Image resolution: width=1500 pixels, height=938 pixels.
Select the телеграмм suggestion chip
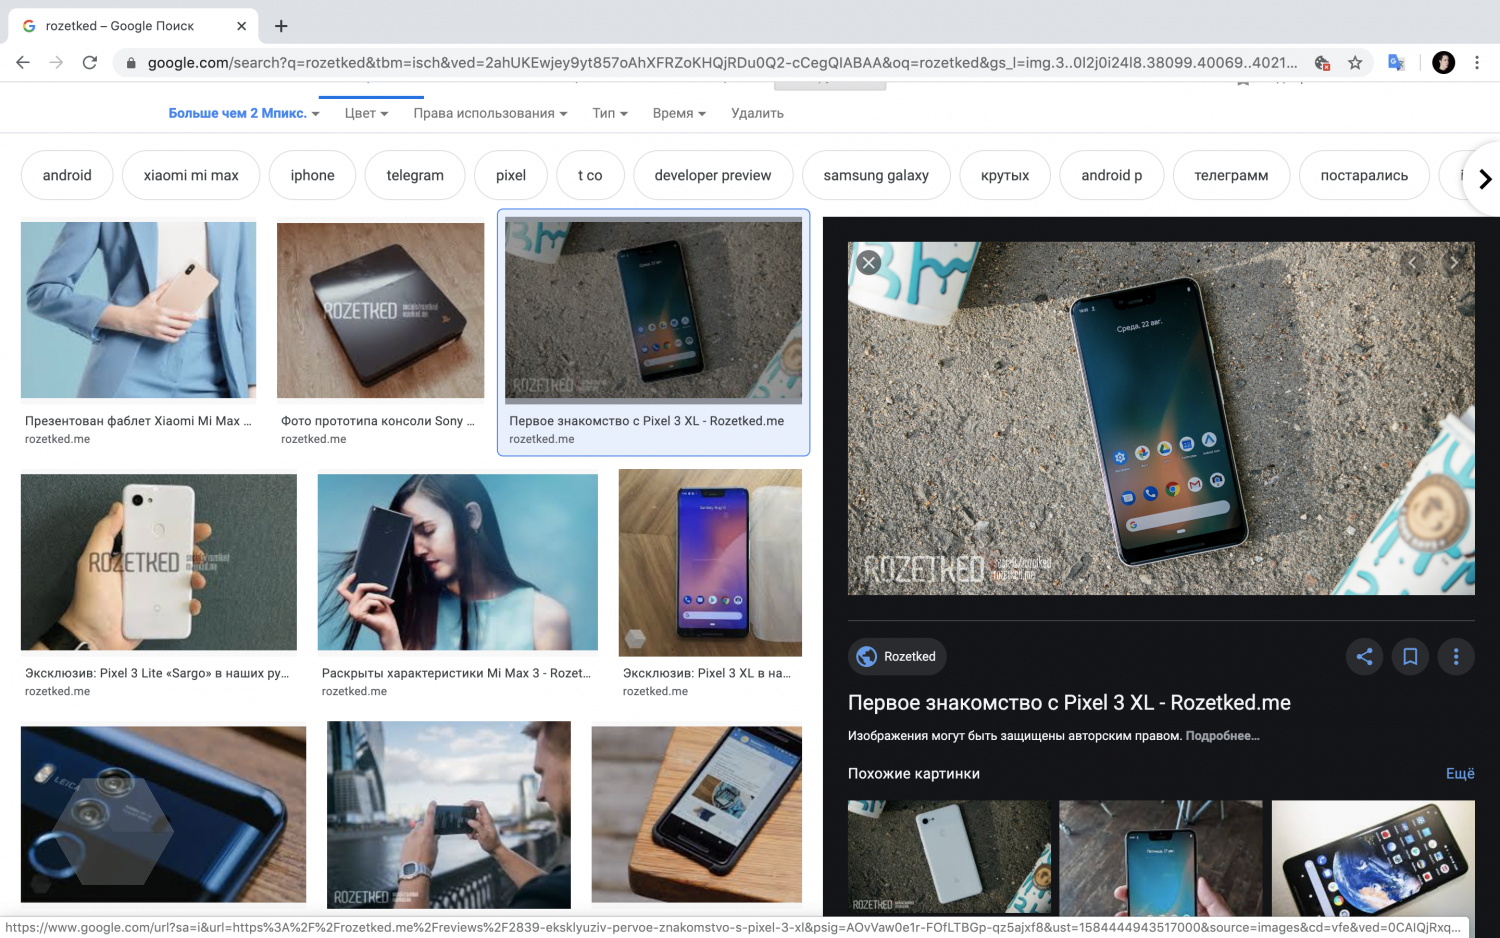(1231, 175)
